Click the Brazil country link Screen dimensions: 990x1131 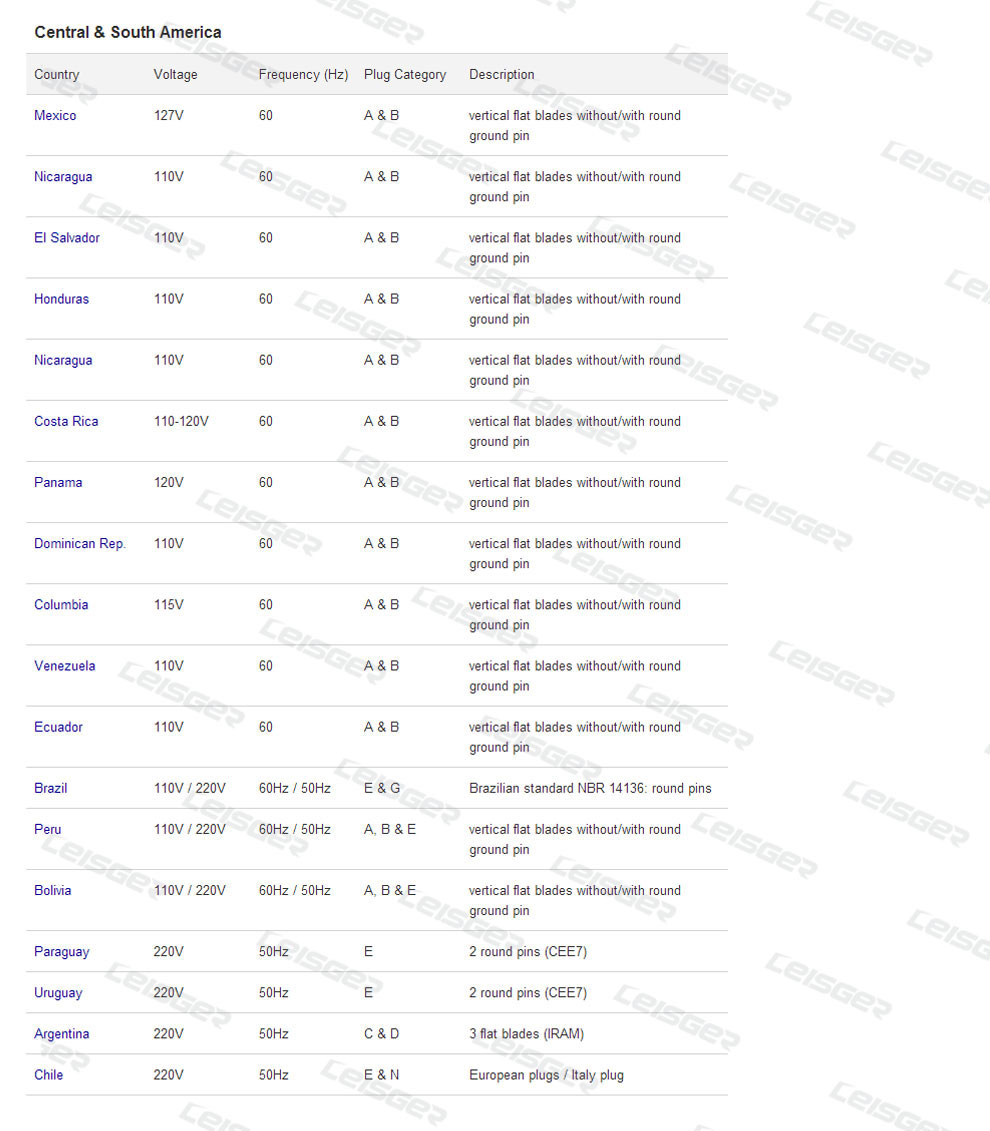click(x=51, y=788)
